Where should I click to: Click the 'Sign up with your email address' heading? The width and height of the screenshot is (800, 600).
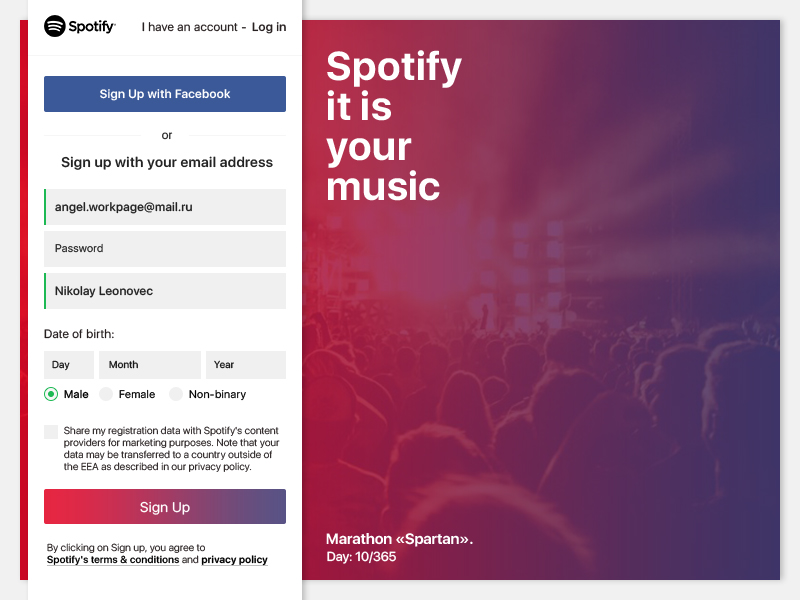coord(167,162)
